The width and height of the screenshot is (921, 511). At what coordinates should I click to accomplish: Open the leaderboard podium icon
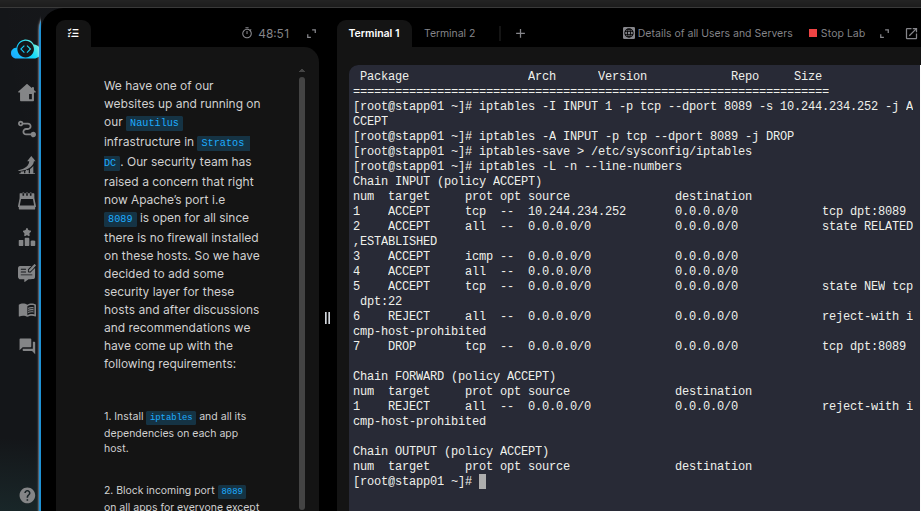pyautogui.click(x=27, y=237)
